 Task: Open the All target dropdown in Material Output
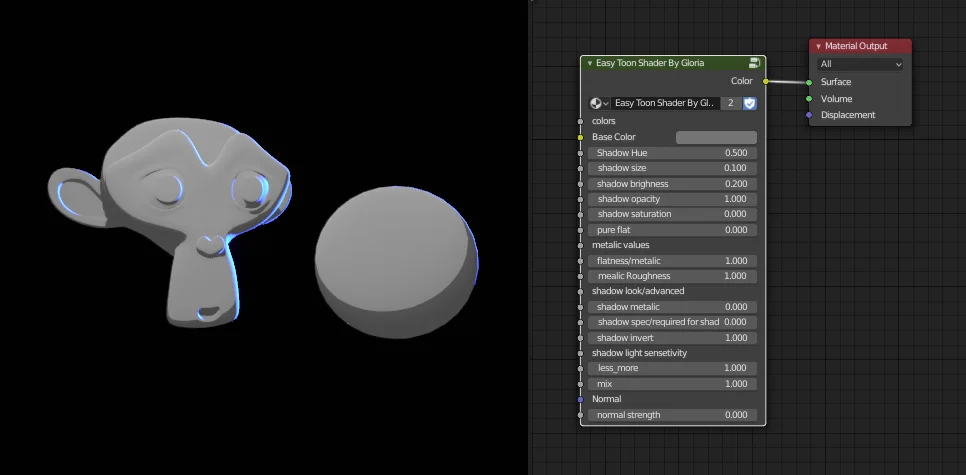(860, 64)
